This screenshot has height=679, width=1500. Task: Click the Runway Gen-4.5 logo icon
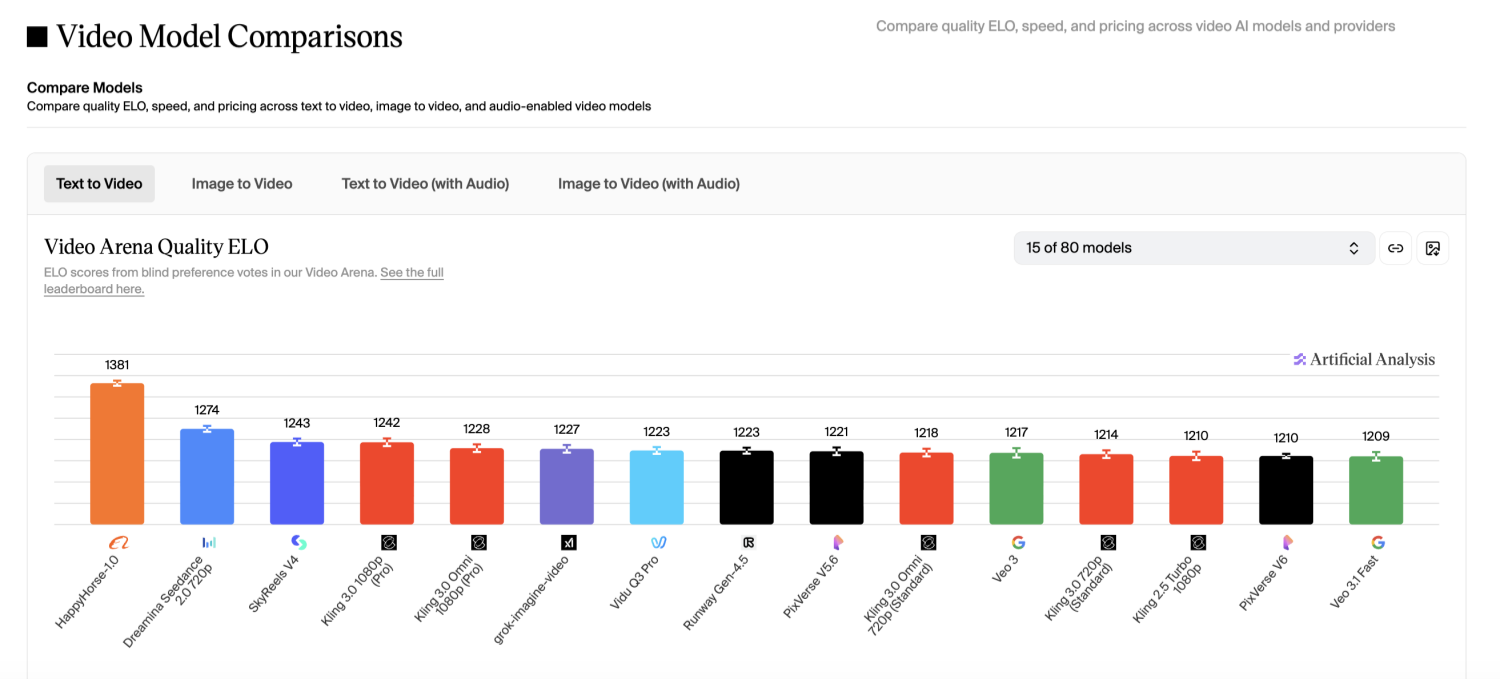[747, 542]
